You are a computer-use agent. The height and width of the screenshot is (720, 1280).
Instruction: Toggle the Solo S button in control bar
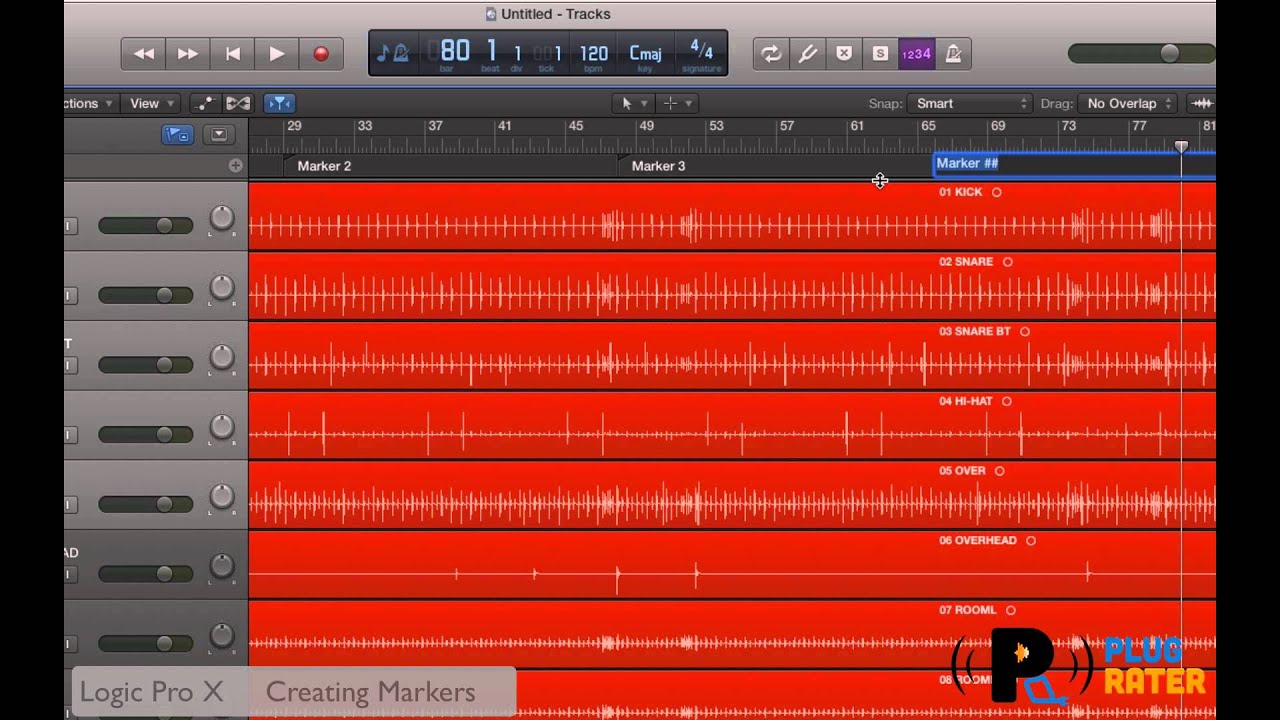tap(880, 54)
